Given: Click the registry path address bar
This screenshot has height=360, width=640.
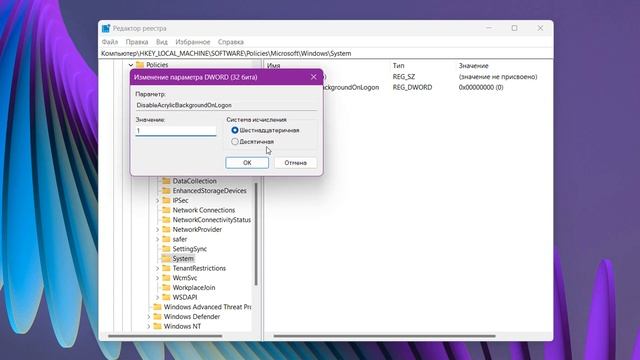Looking at the screenshot, I should click(327, 53).
